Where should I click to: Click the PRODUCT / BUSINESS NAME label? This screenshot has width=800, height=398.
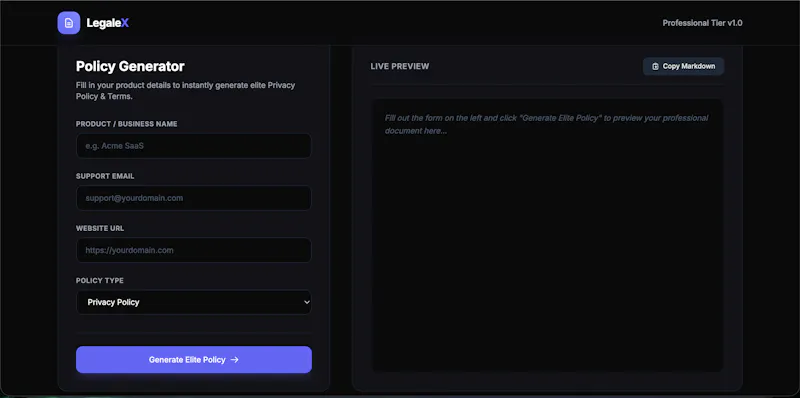(127, 124)
